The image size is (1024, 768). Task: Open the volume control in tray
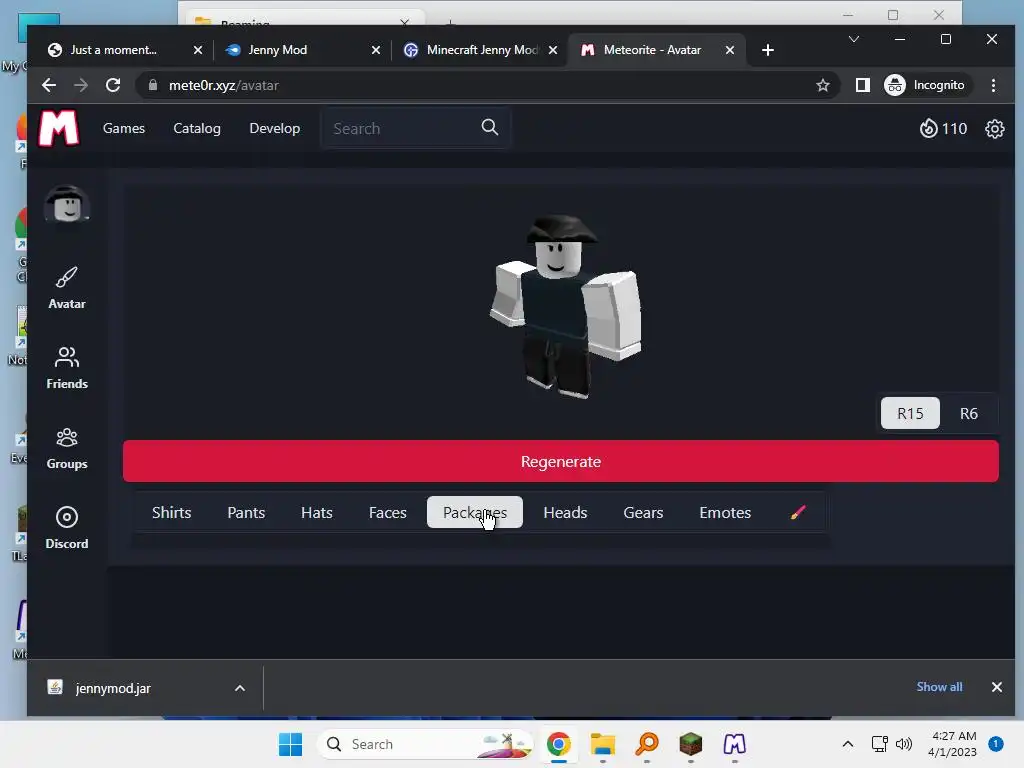tap(904, 744)
